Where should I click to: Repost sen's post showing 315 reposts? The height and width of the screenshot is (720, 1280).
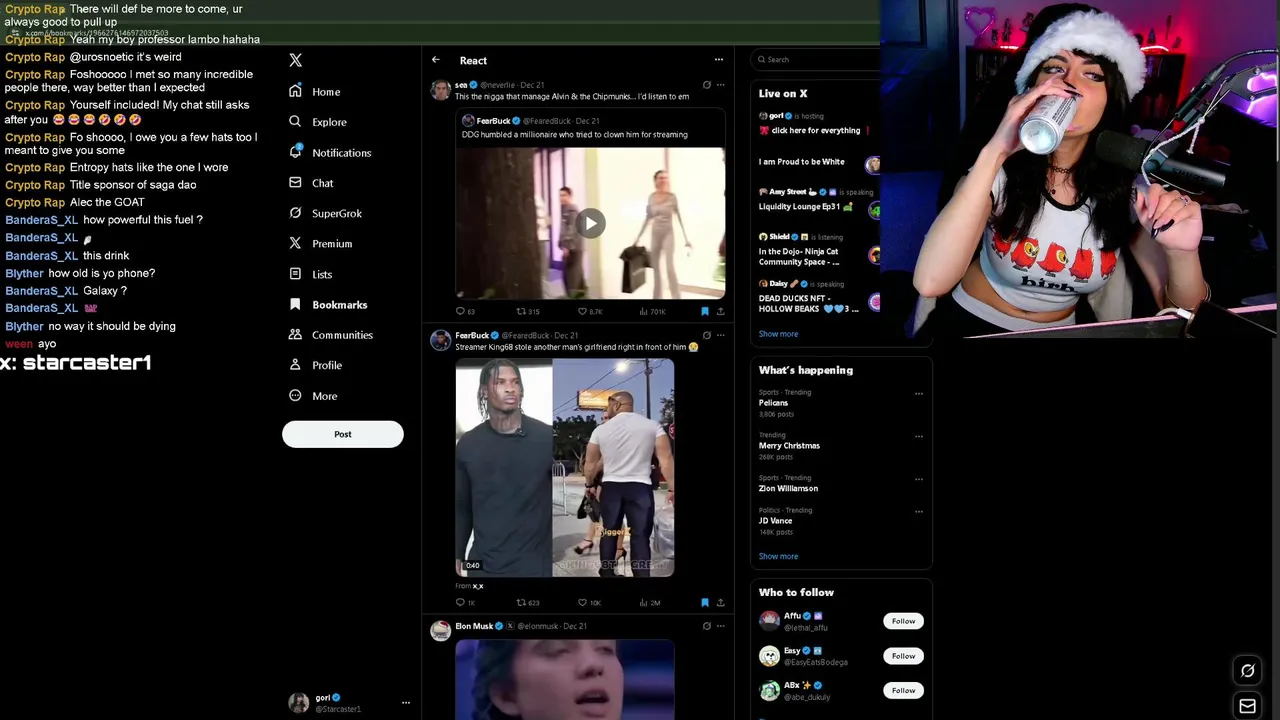point(528,311)
